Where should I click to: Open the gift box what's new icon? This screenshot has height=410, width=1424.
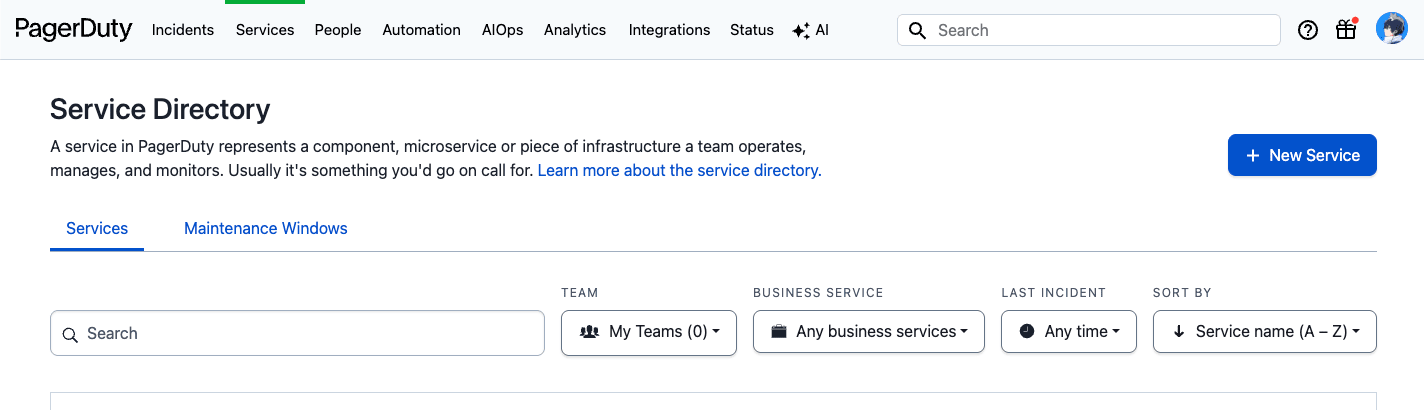(1346, 29)
